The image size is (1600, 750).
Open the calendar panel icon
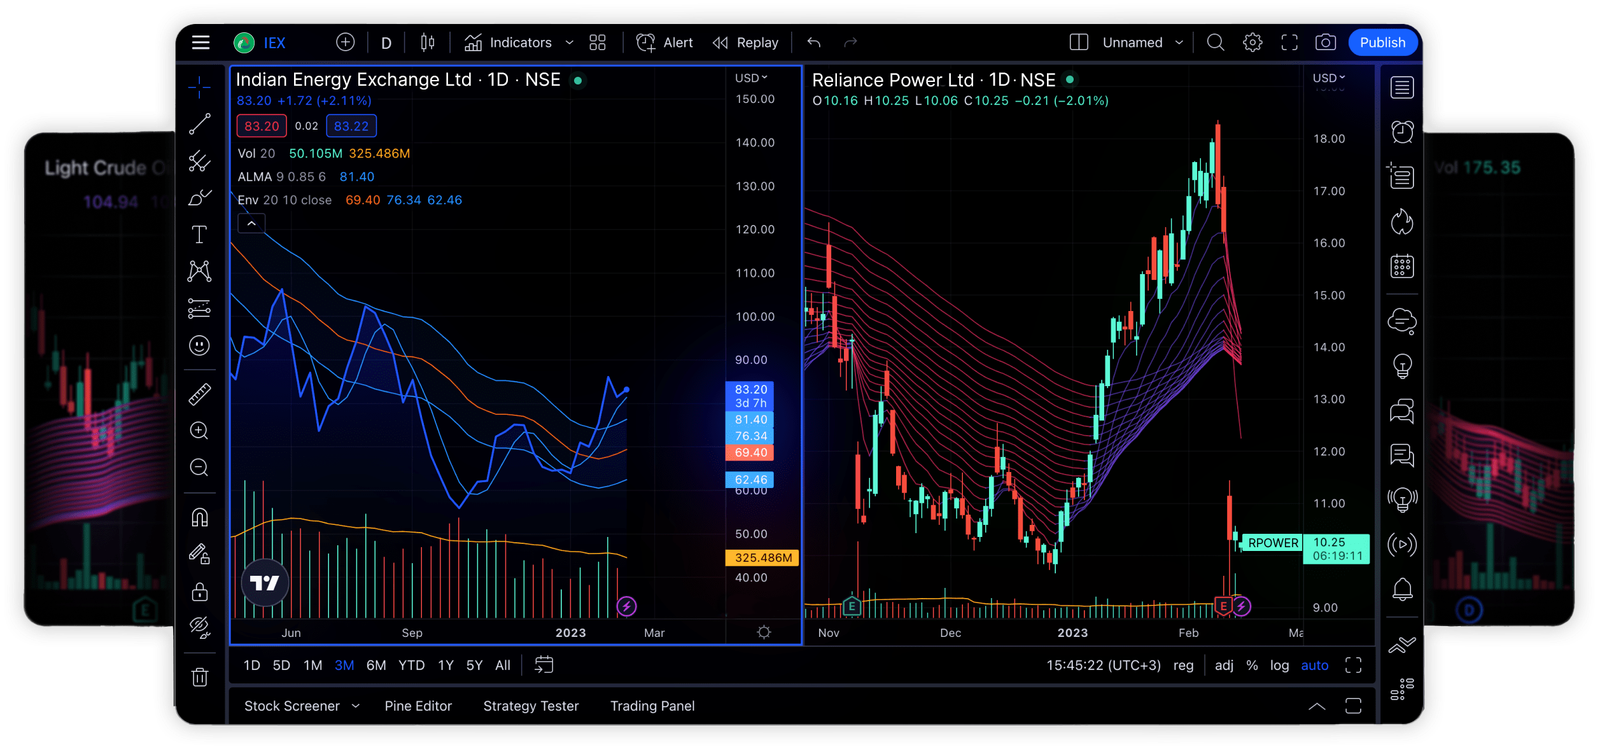click(x=1402, y=266)
